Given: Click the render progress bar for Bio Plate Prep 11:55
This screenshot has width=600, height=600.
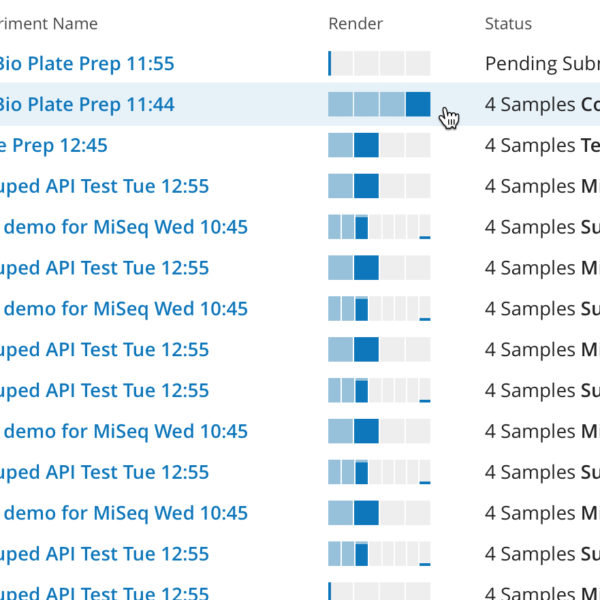Looking at the screenshot, I should 379,64.
